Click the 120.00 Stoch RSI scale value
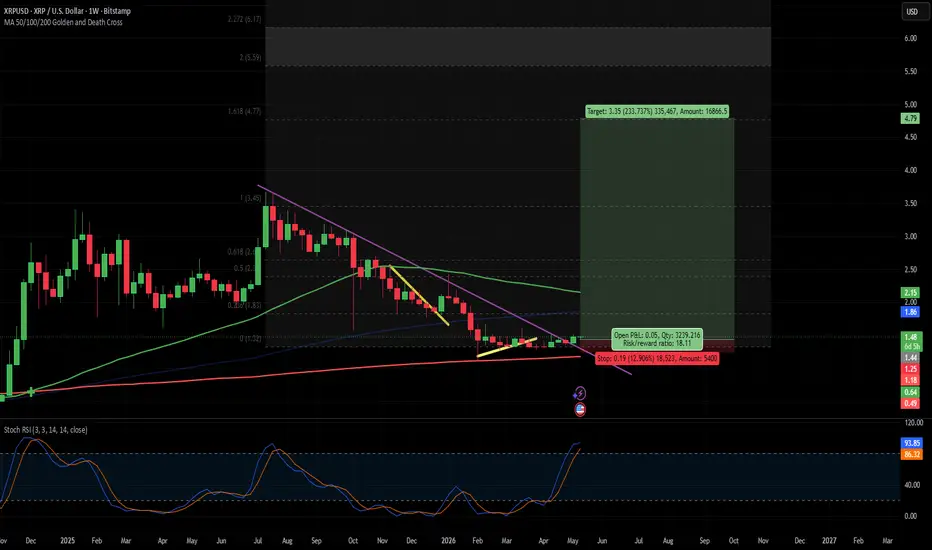The width and height of the screenshot is (932, 550). click(x=914, y=423)
